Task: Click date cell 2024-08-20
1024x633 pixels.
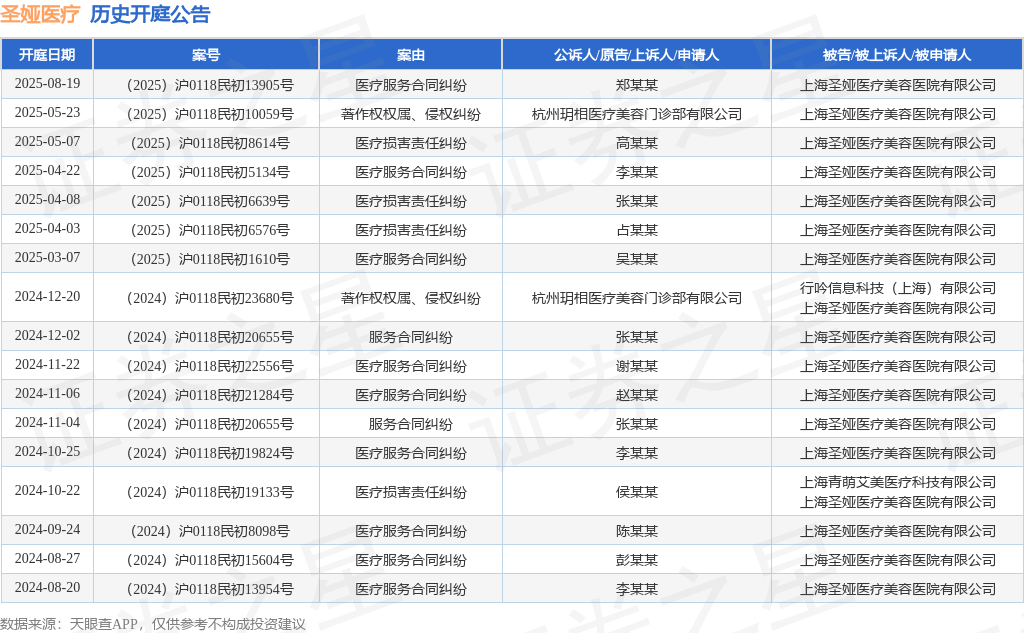Action: pyautogui.click(x=47, y=587)
